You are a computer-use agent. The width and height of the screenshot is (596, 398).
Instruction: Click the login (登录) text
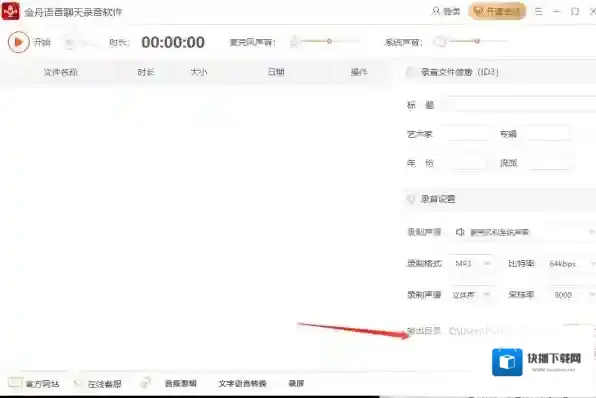(x=452, y=11)
